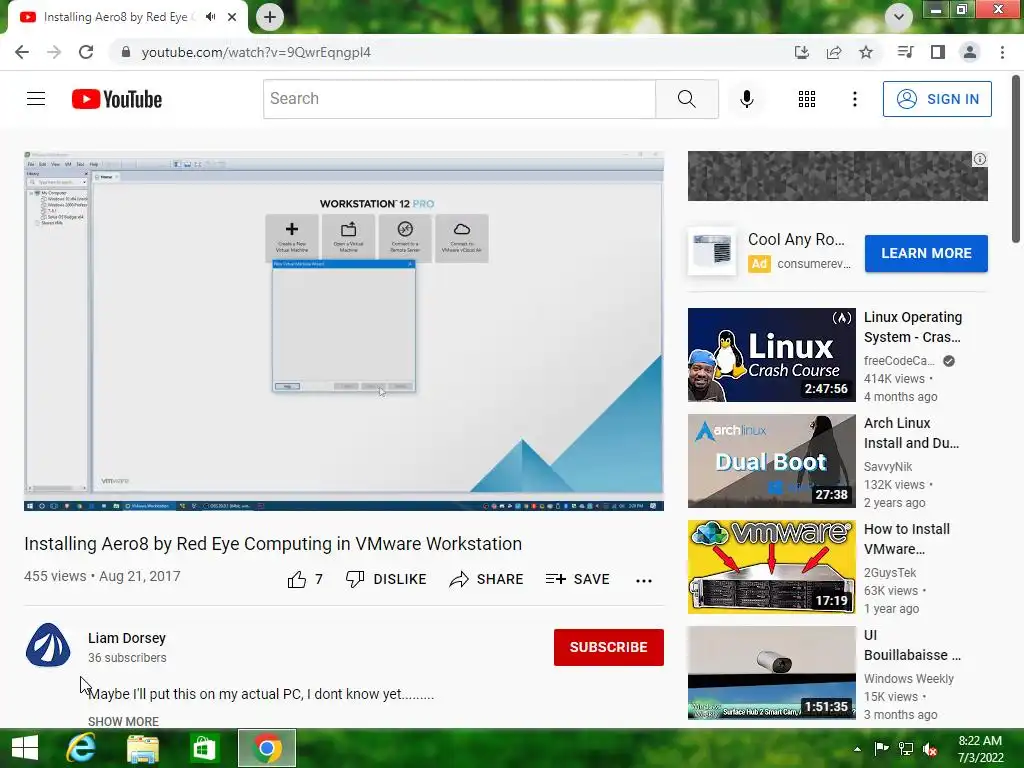1024x768 pixels.
Task: Open How to Install VMware thumbnail
Action: click(771, 567)
